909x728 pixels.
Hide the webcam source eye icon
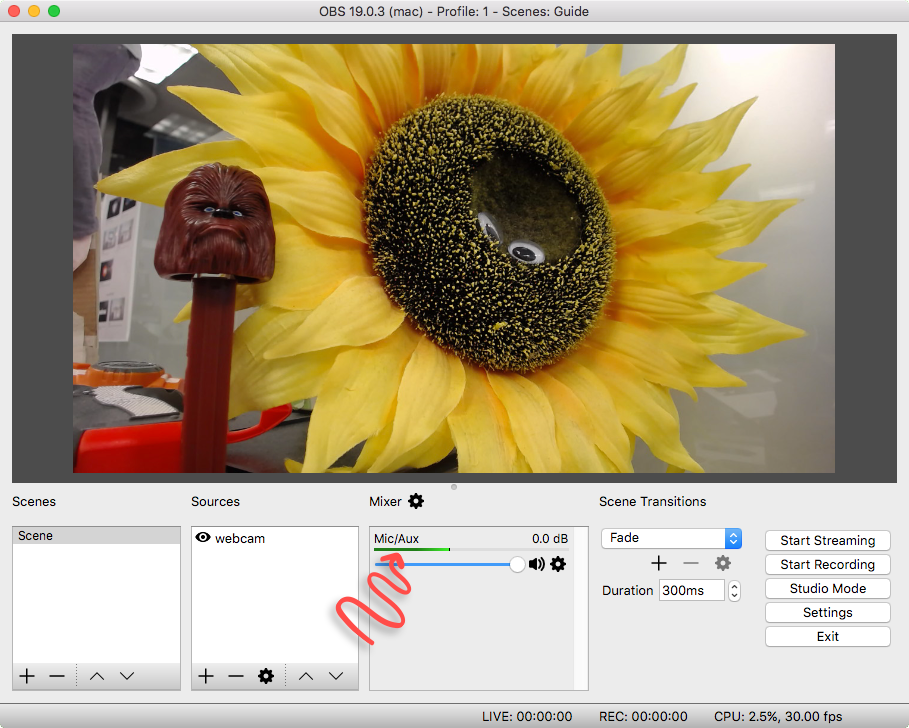(x=203, y=537)
